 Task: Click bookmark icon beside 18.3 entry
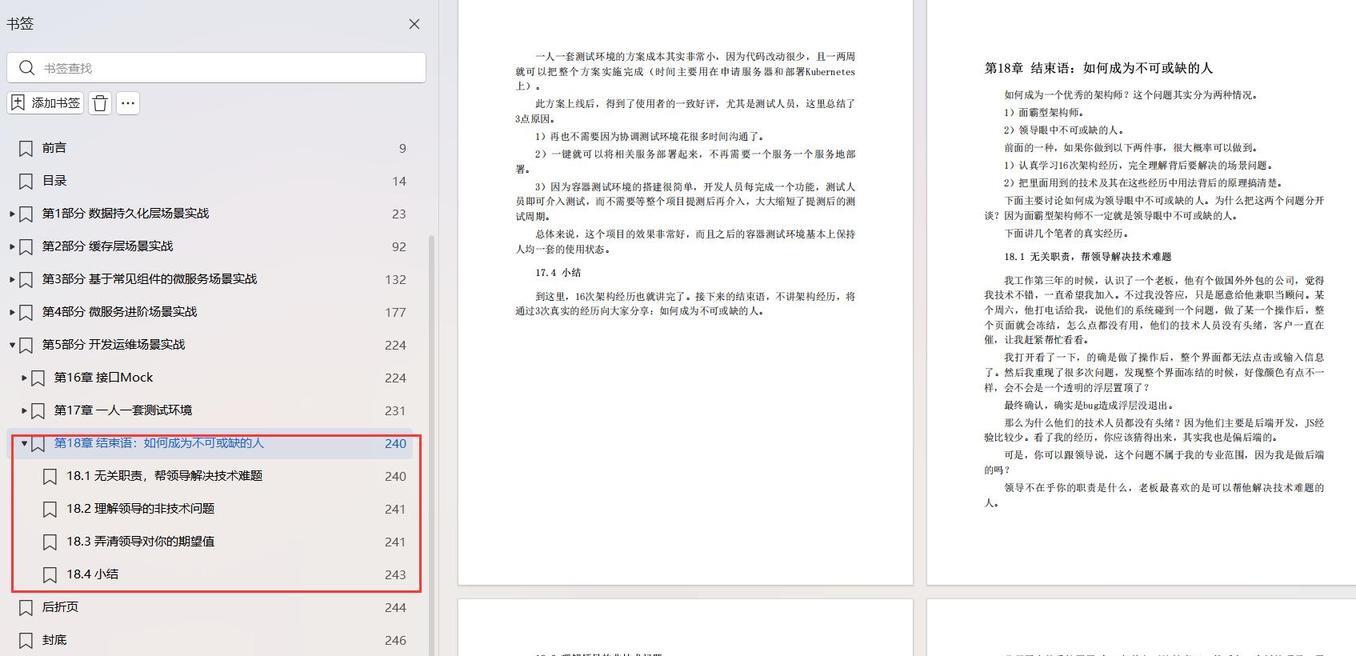click(50, 542)
